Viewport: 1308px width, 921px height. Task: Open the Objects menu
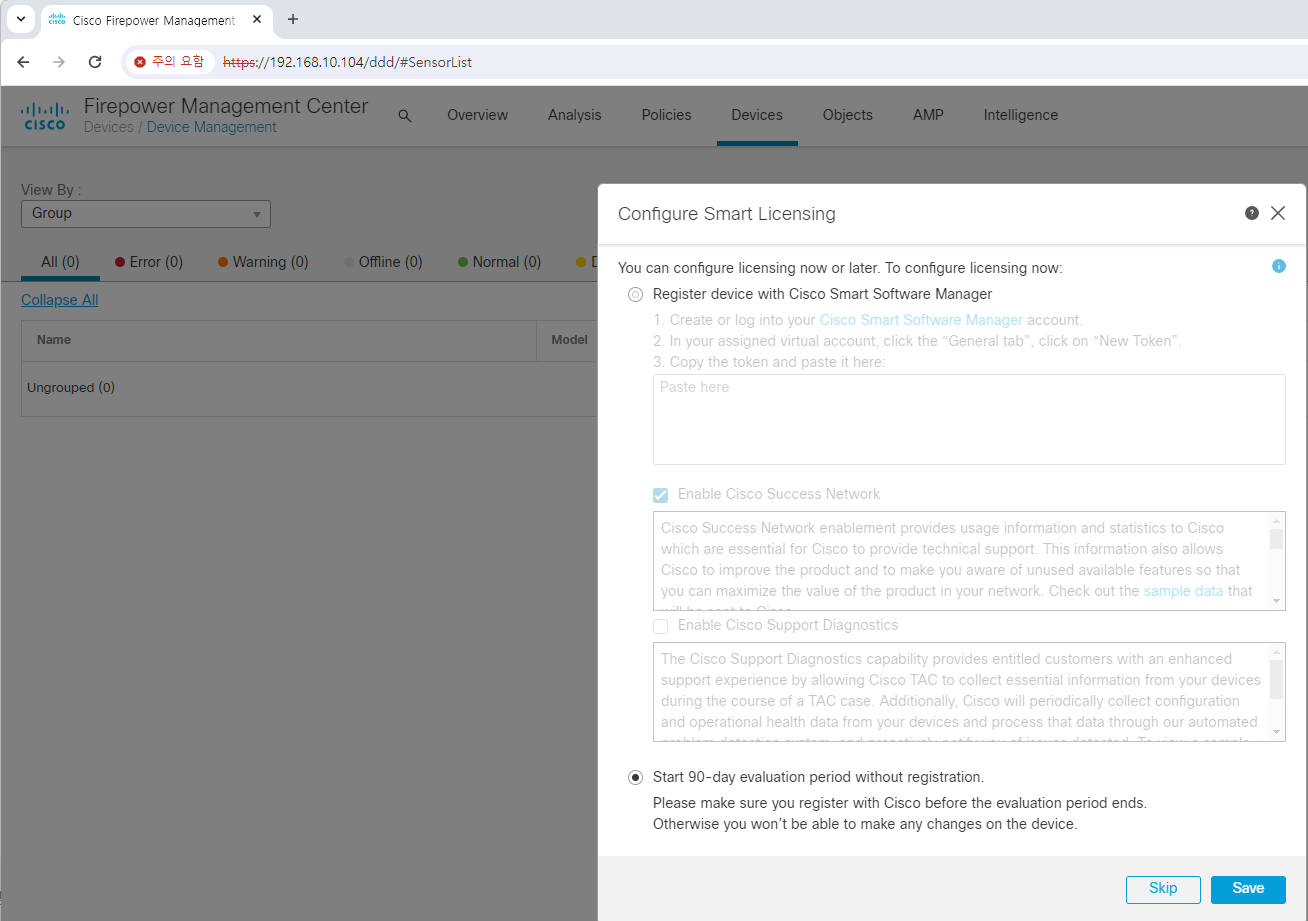[848, 115]
